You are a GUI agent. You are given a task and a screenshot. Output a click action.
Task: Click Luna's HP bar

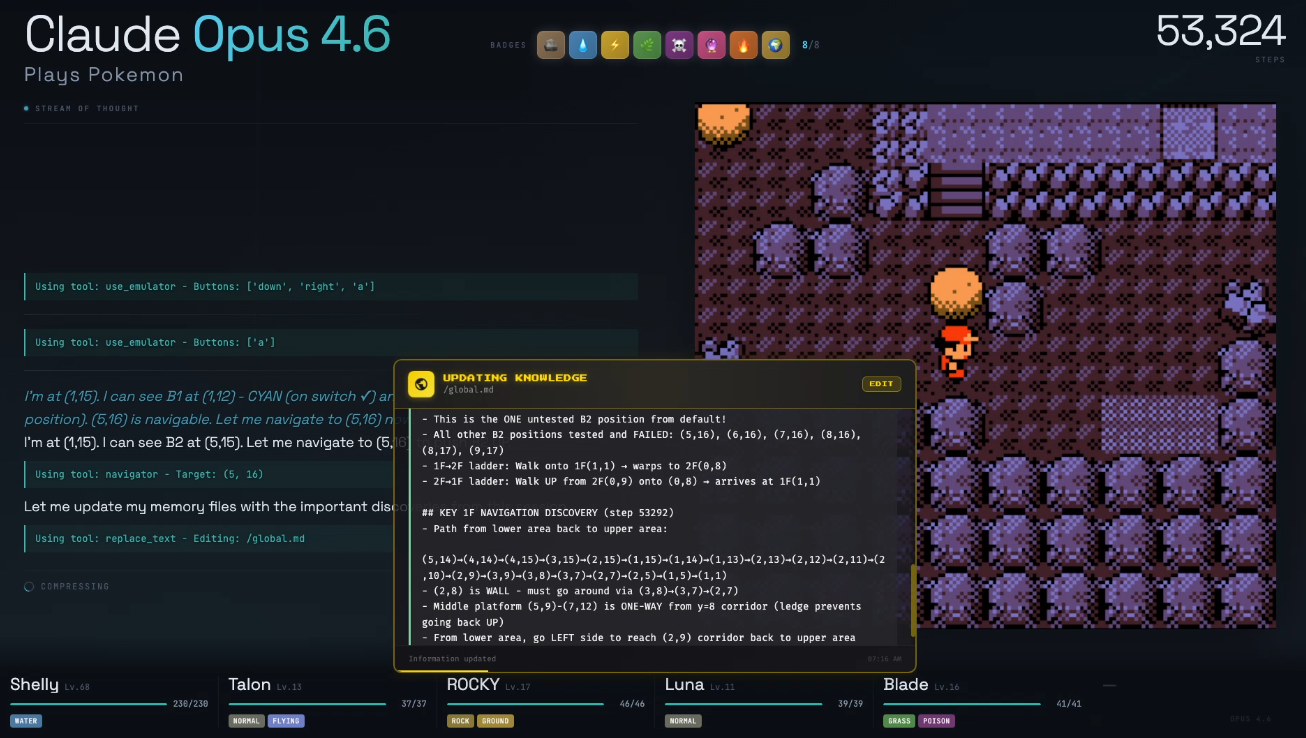(744, 704)
